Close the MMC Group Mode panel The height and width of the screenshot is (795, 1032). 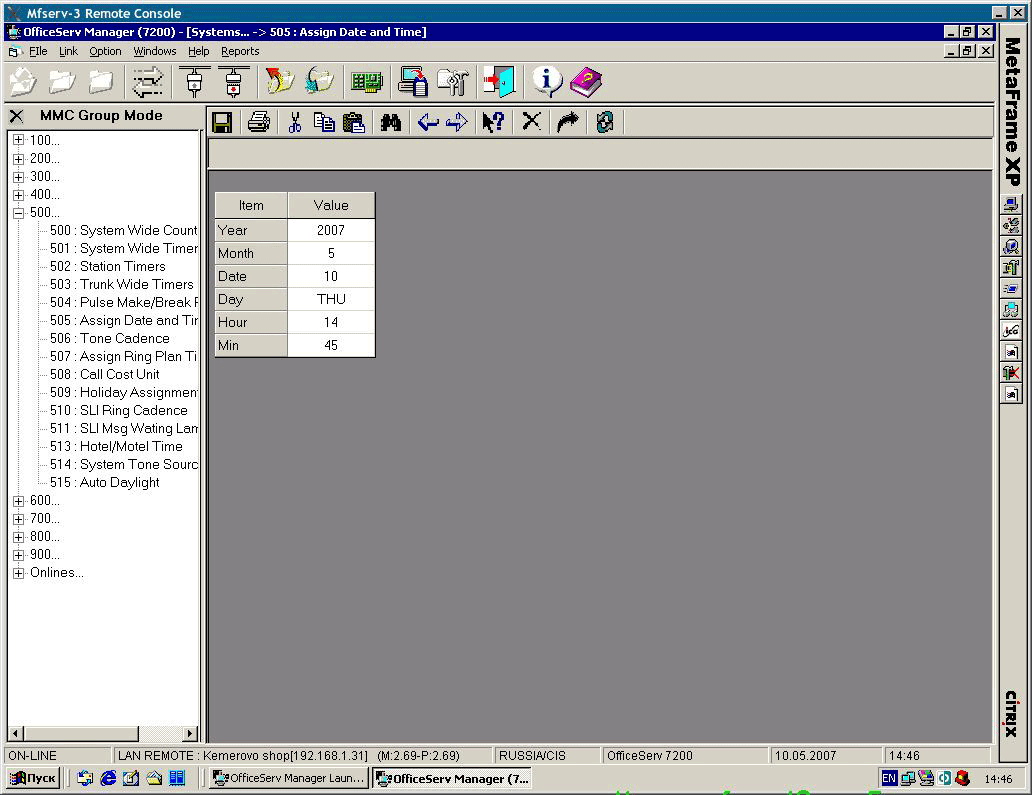pyautogui.click(x=16, y=116)
